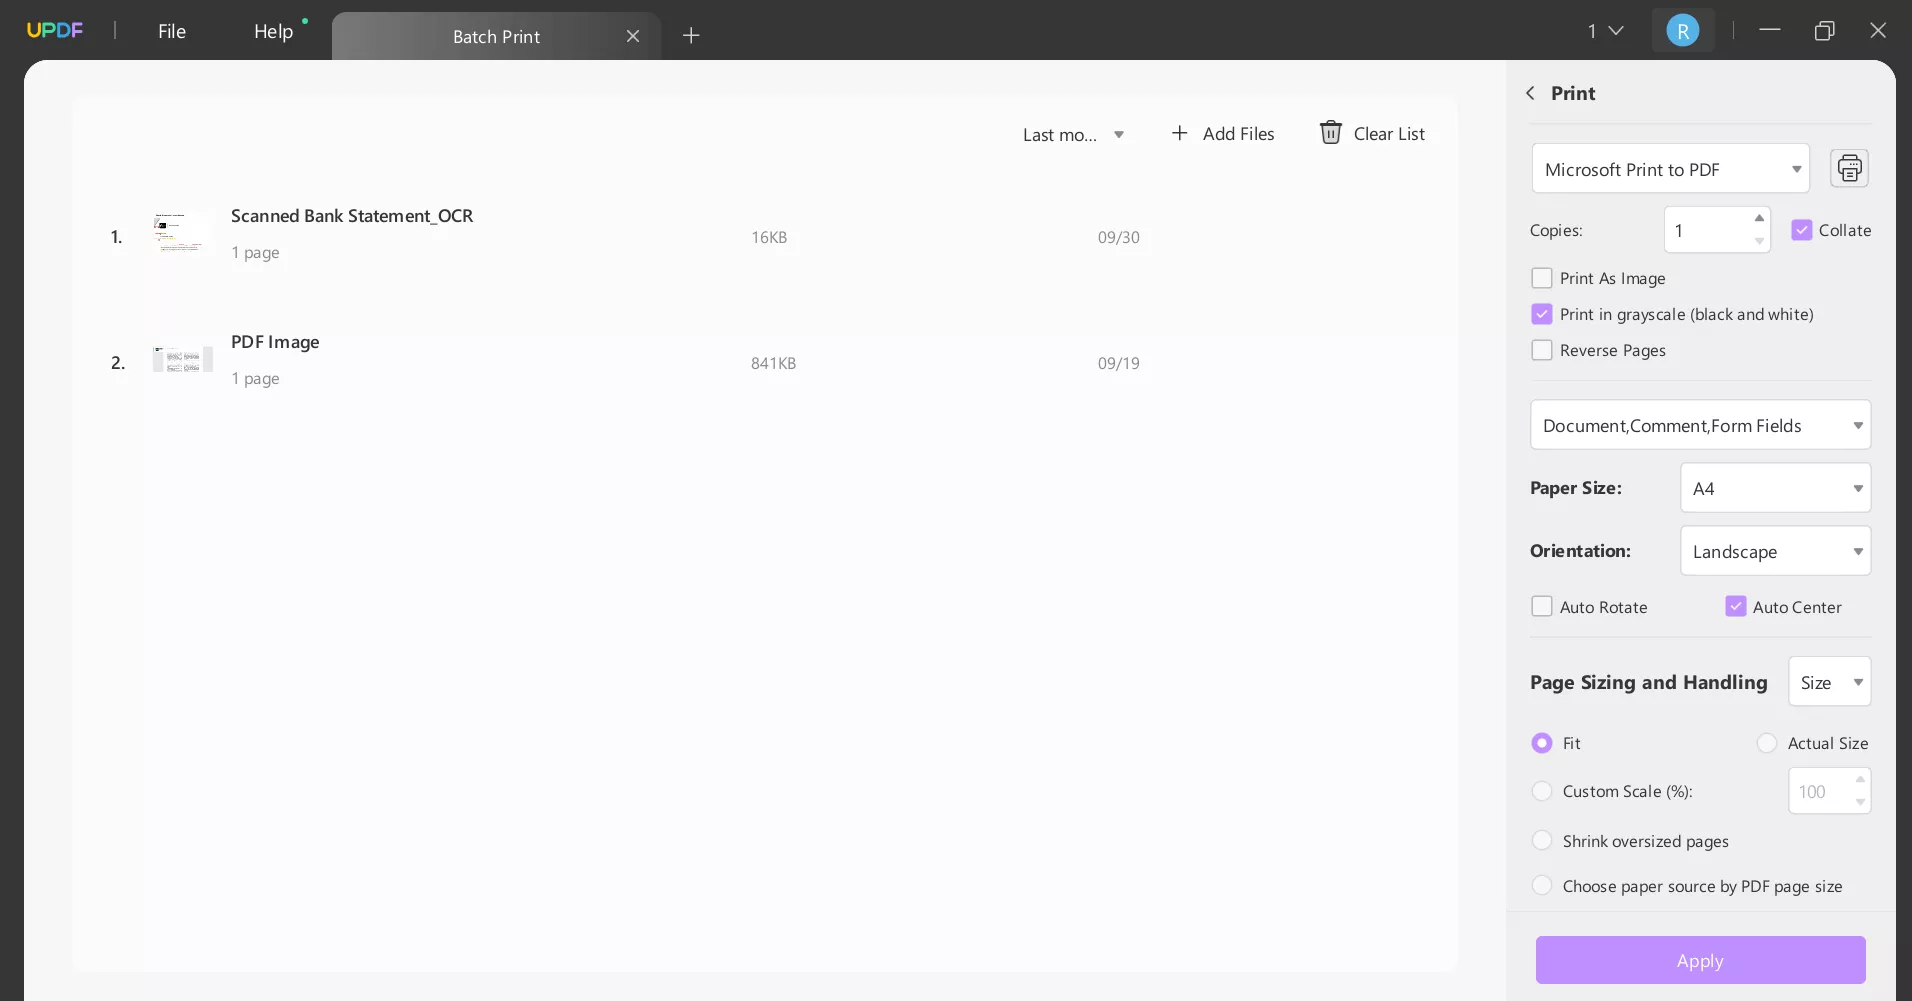Open the File menu

[x=172, y=31]
